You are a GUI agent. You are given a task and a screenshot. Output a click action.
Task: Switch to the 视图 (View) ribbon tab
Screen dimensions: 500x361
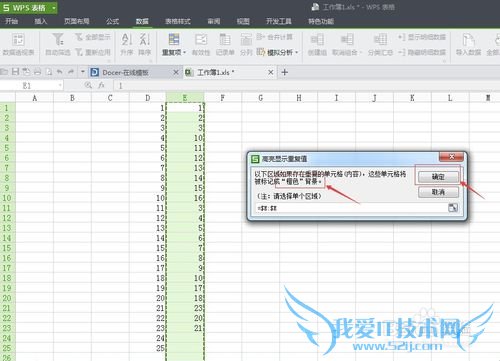[243, 21]
